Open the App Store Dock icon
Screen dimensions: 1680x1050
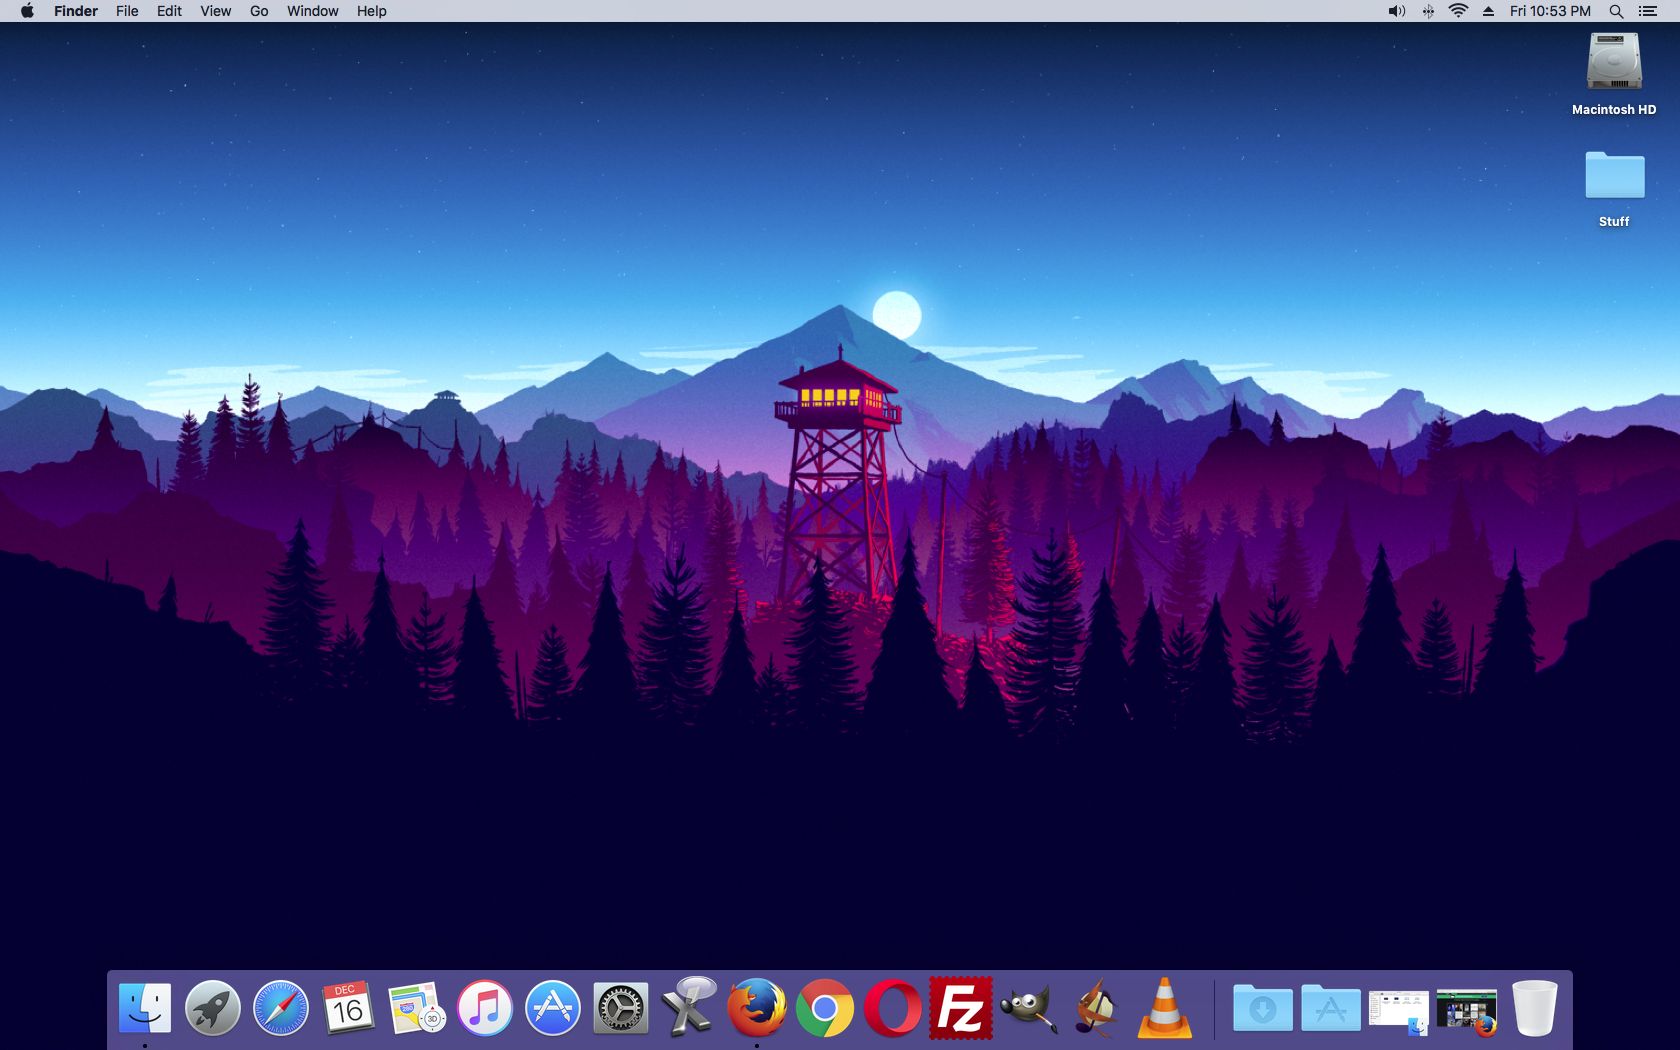(x=553, y=1007)
